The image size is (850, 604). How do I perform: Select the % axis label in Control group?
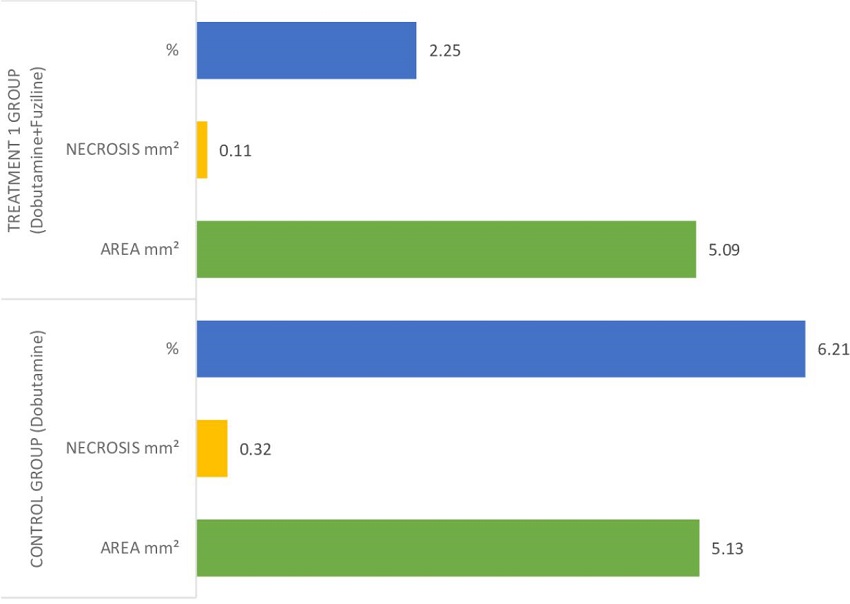click(x=173, y=349)
